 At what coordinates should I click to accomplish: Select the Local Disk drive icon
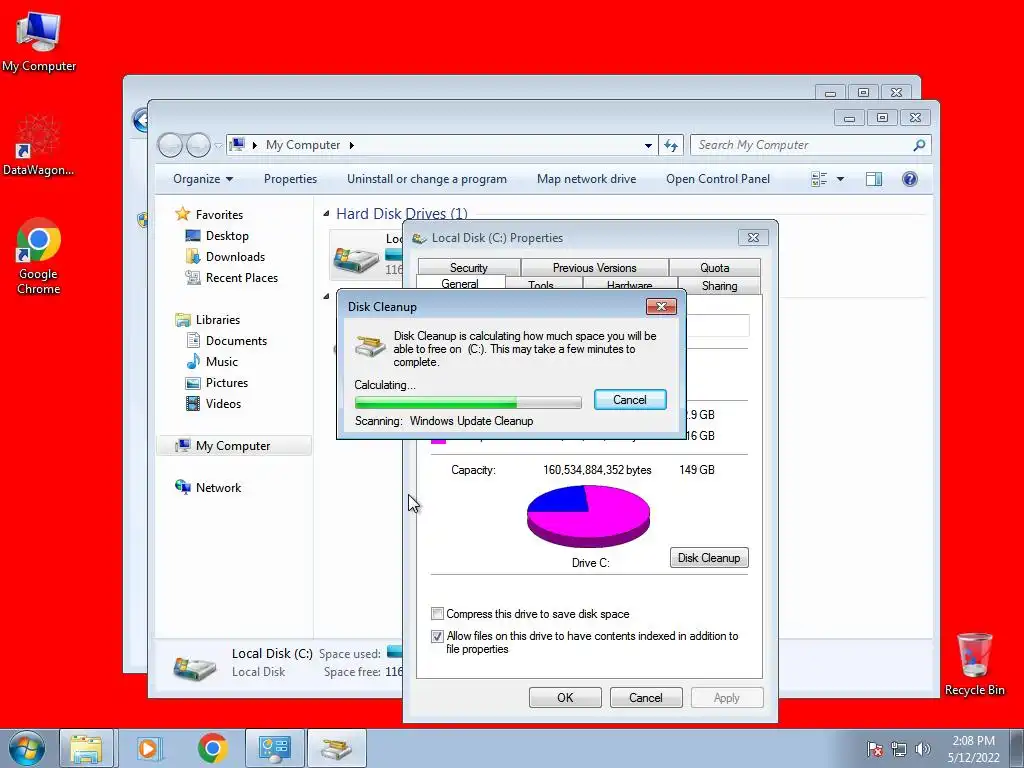[356, 259]
